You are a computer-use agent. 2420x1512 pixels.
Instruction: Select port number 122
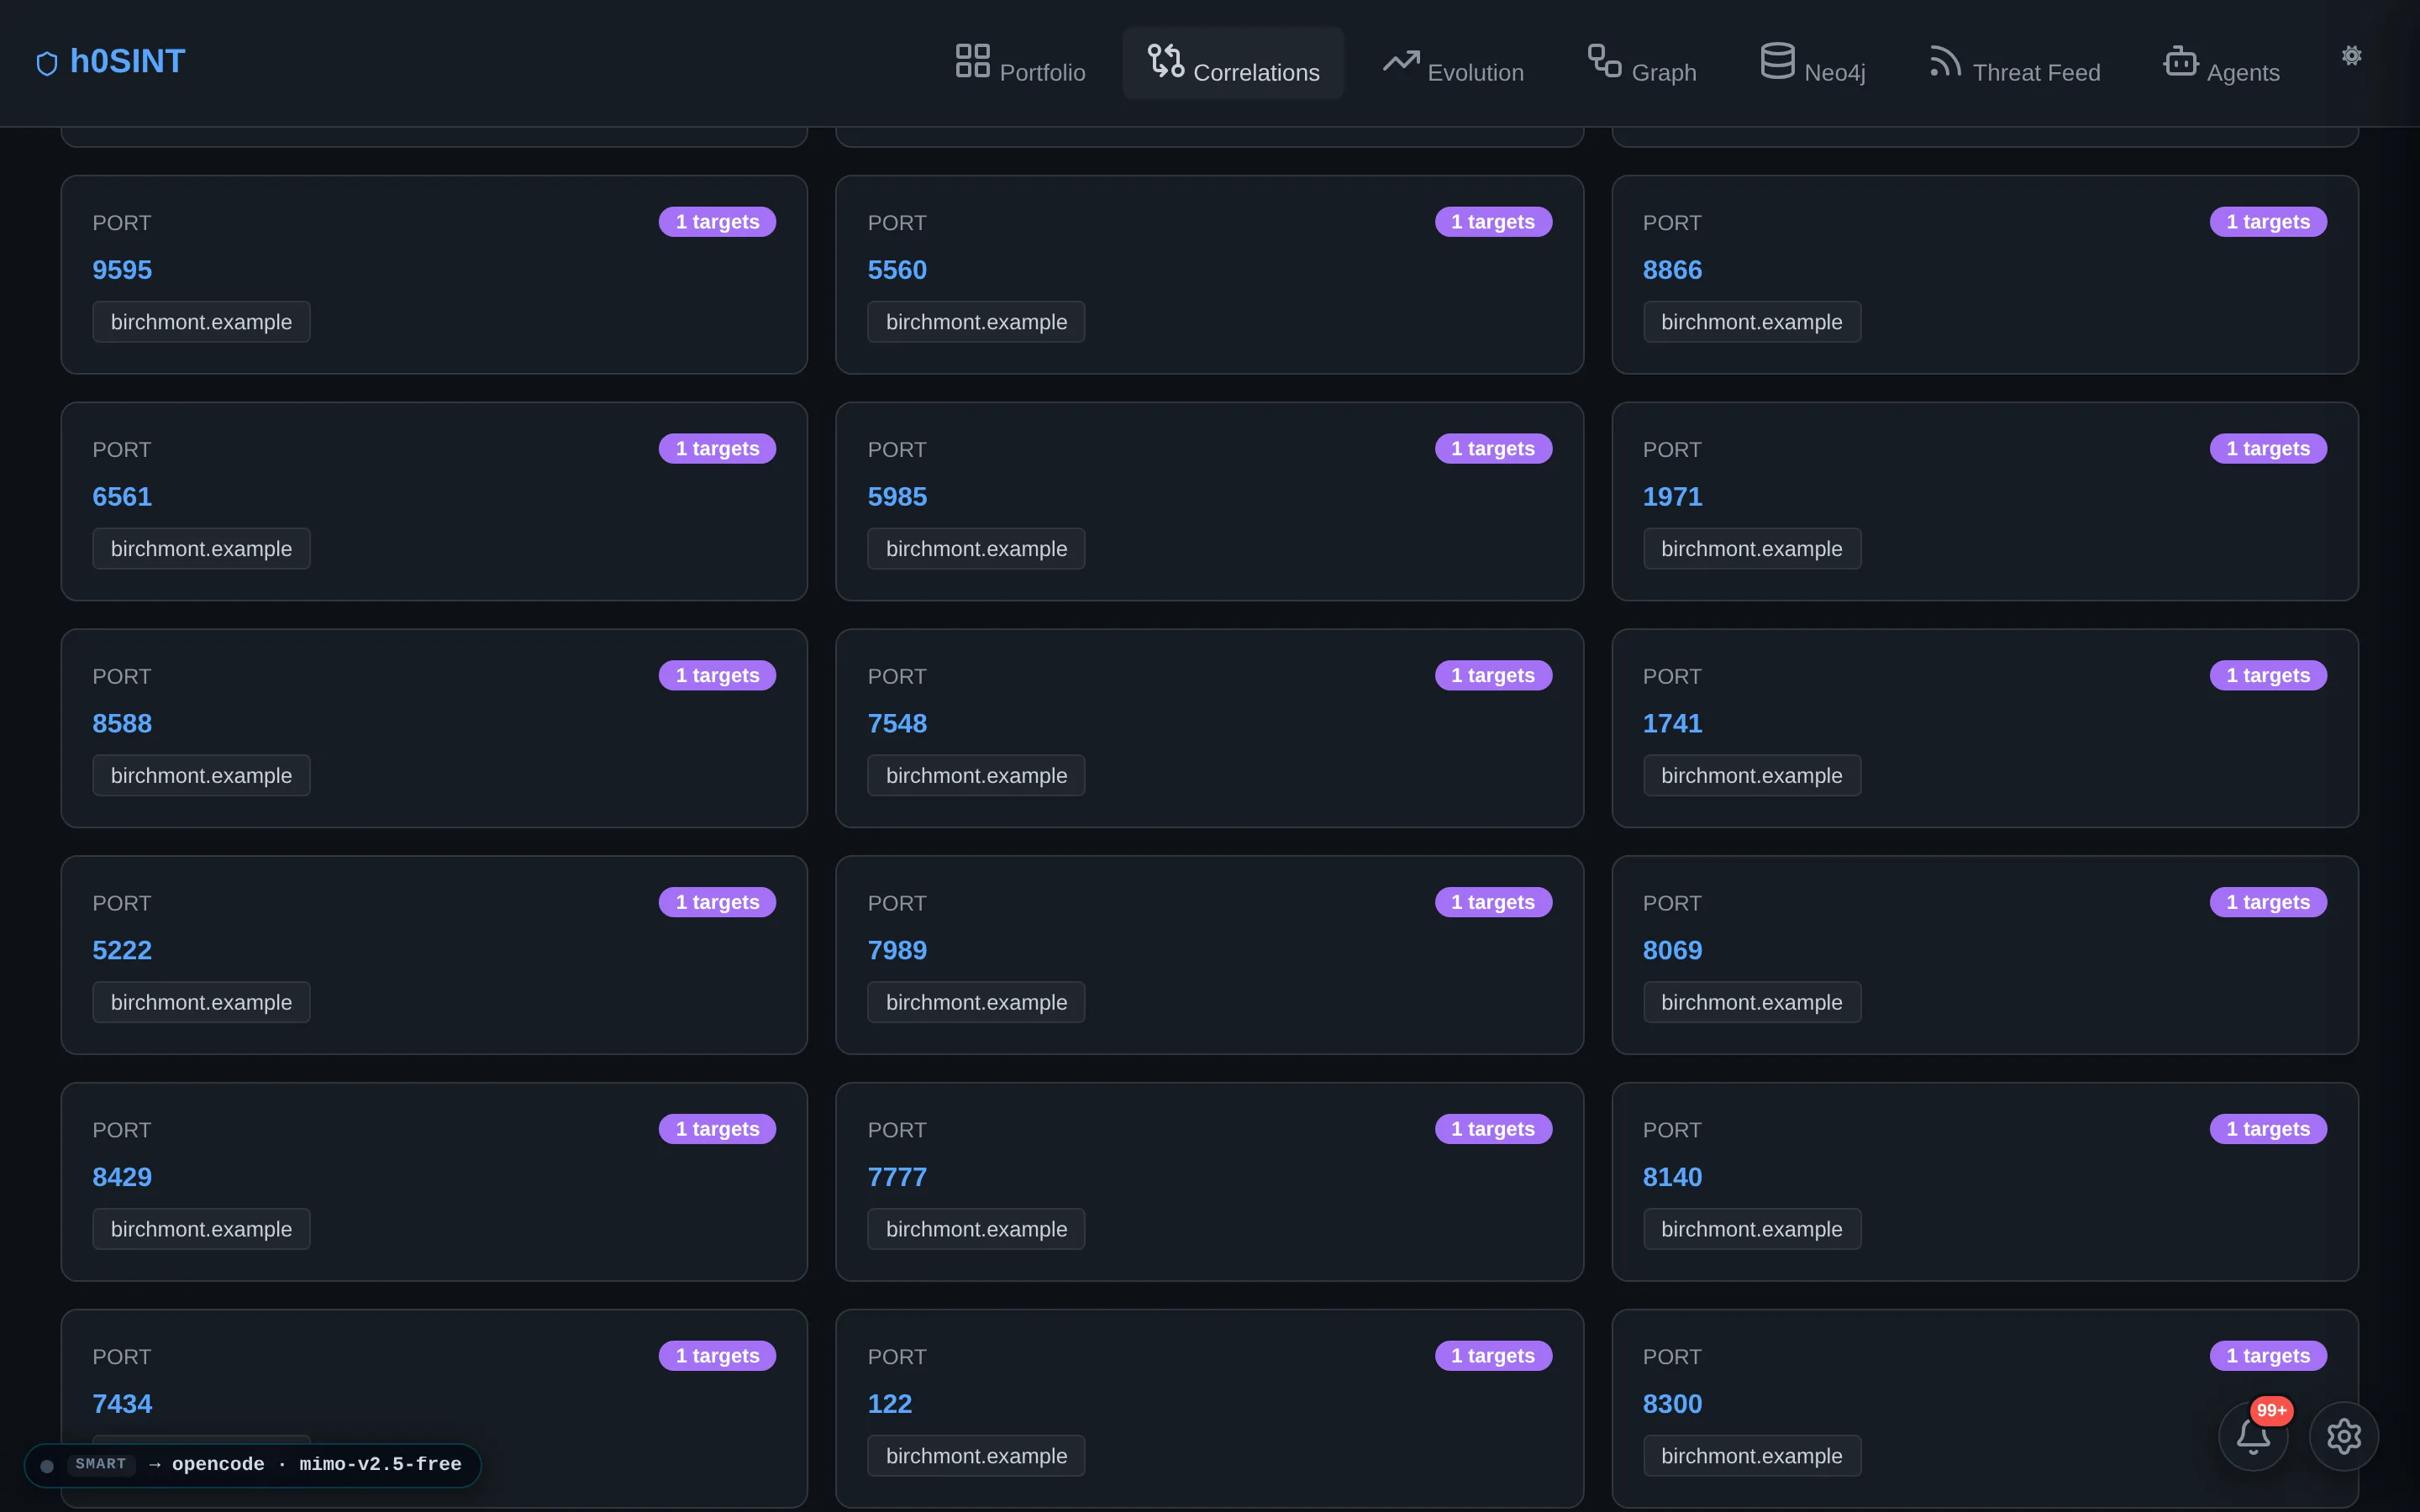890,1405
